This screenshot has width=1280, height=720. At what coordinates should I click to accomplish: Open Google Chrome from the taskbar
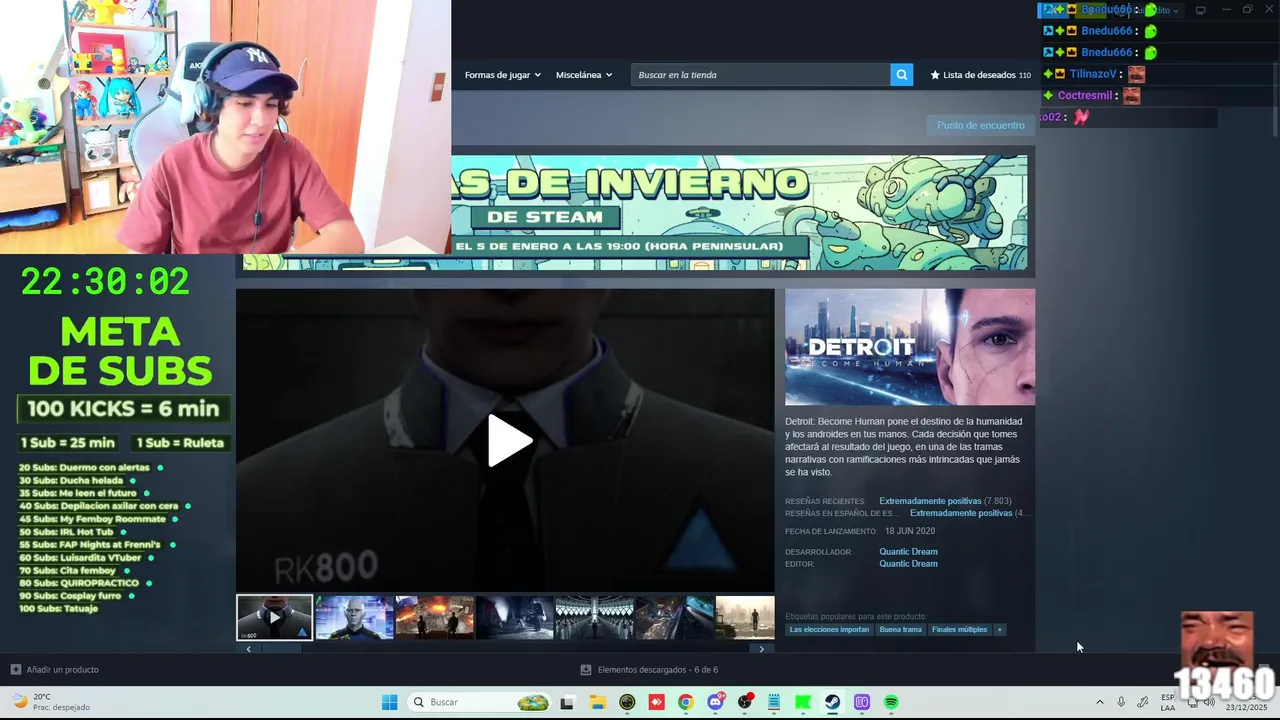click(685, 702)
